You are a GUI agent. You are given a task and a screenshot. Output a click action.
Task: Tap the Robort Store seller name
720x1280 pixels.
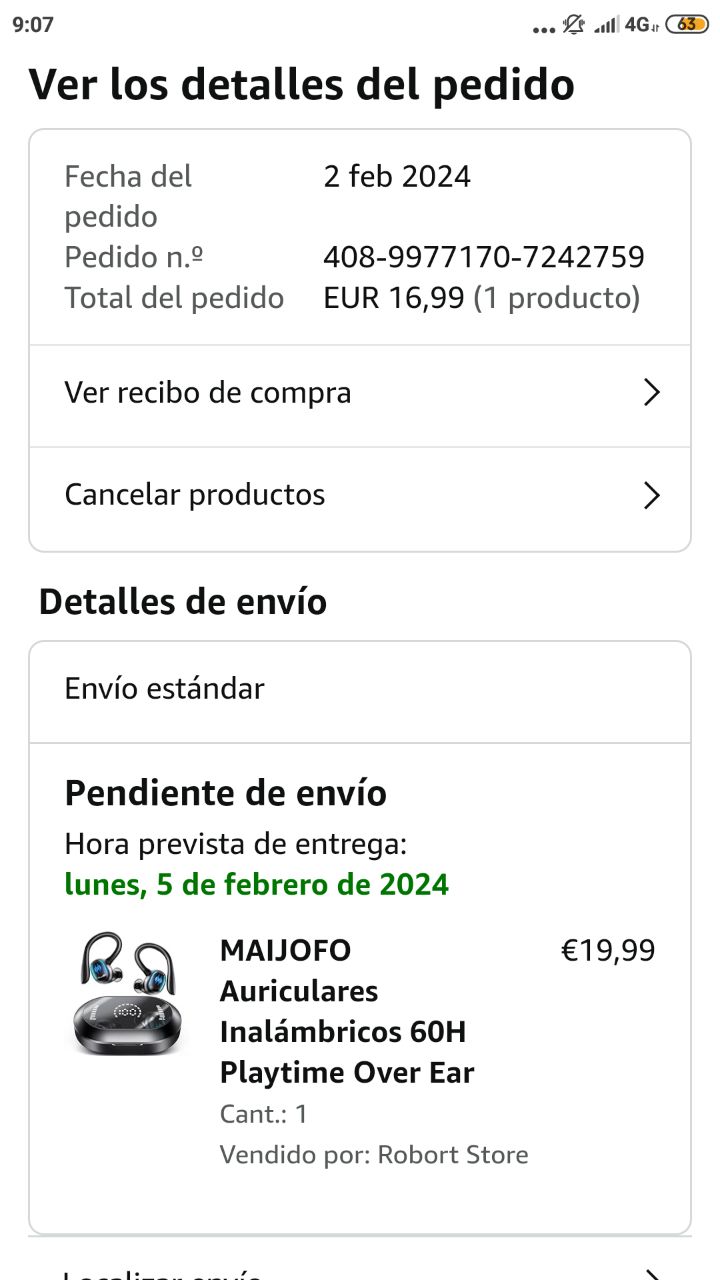(451, 1155)
